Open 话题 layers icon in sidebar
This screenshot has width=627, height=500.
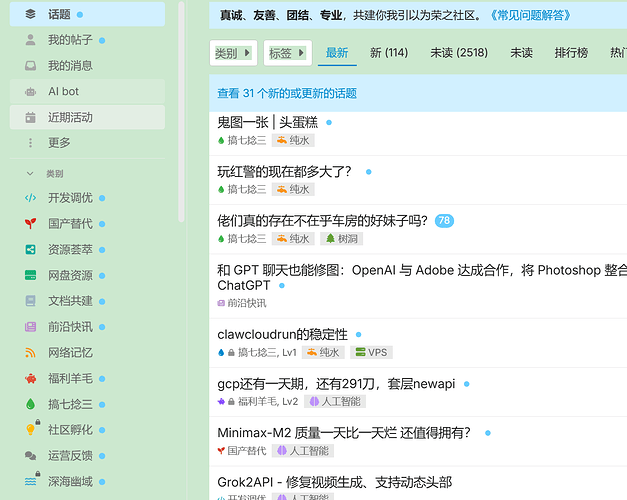point(30,14)
